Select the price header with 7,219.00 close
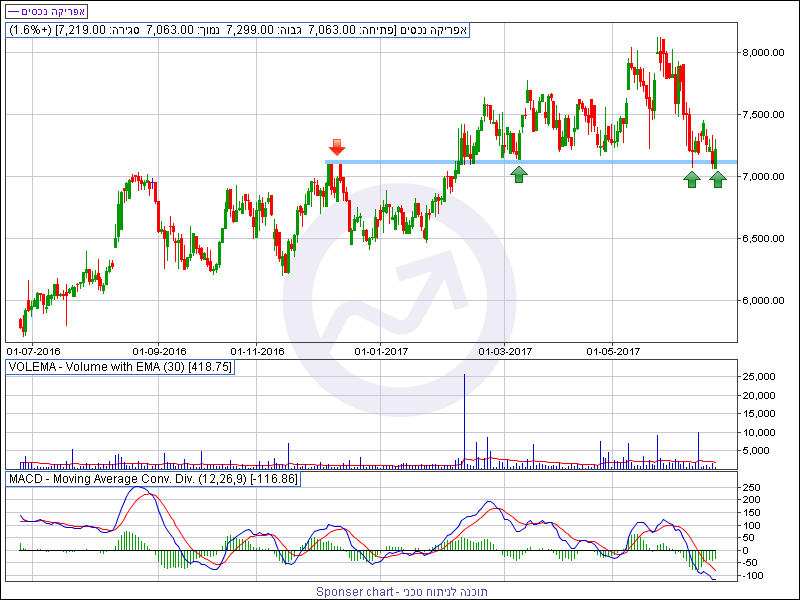This screenshot has height=600, width=800. [x=237, y=30]
